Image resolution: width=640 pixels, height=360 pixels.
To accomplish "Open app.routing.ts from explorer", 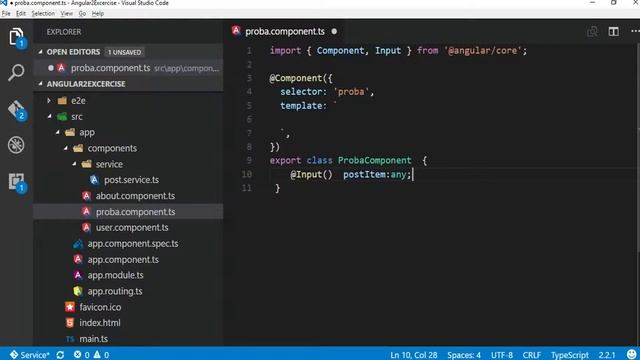I will tap(115, 291).
